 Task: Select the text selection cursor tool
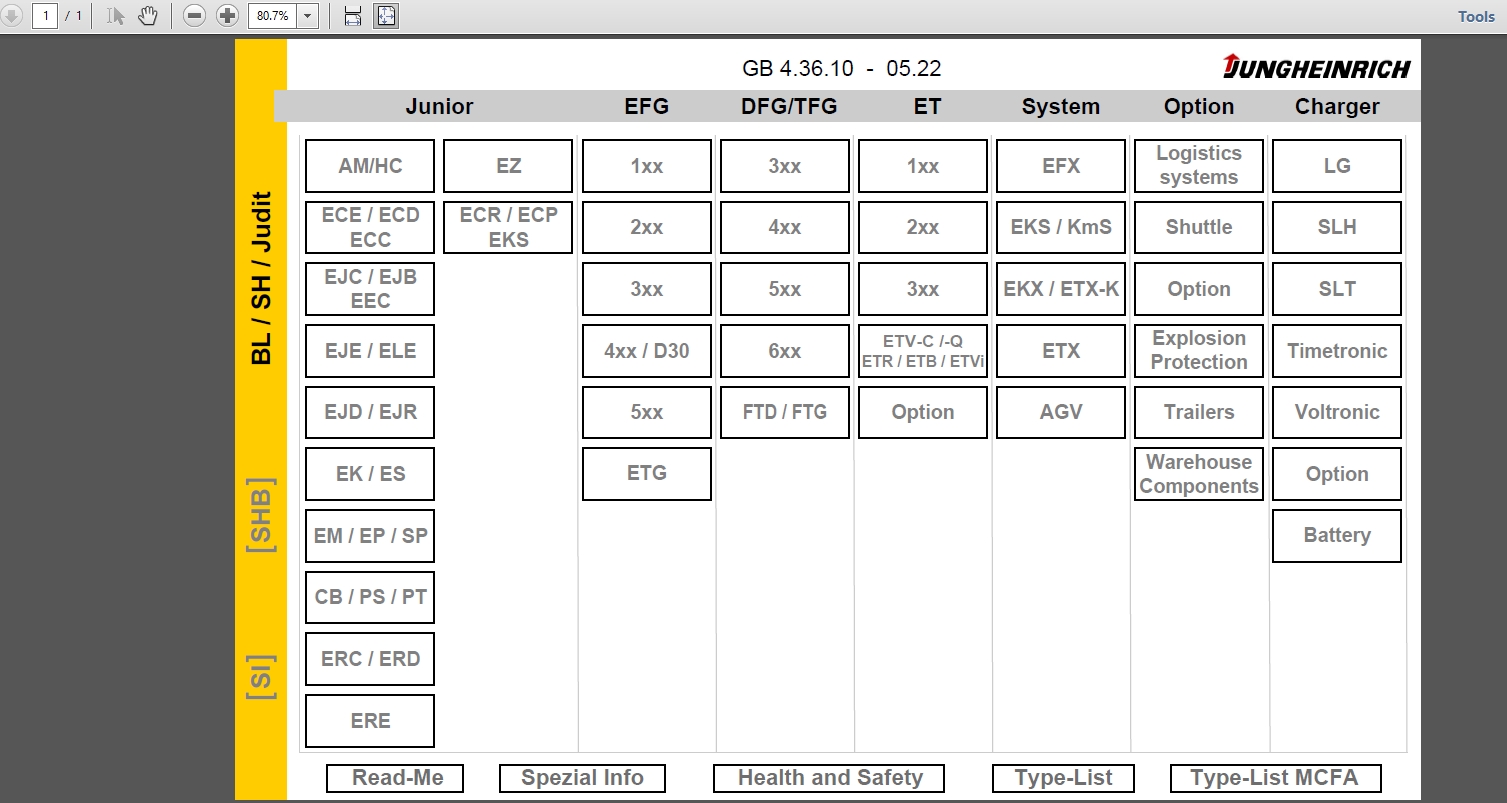click(x=116, y=16)
